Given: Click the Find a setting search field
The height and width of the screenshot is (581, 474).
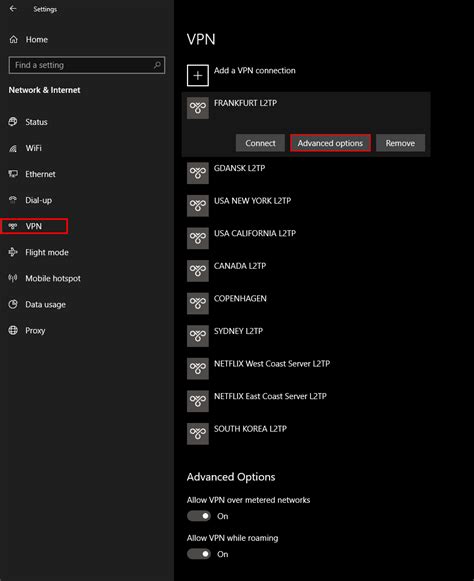Looking at the screenshot, I should click(87, 65).
